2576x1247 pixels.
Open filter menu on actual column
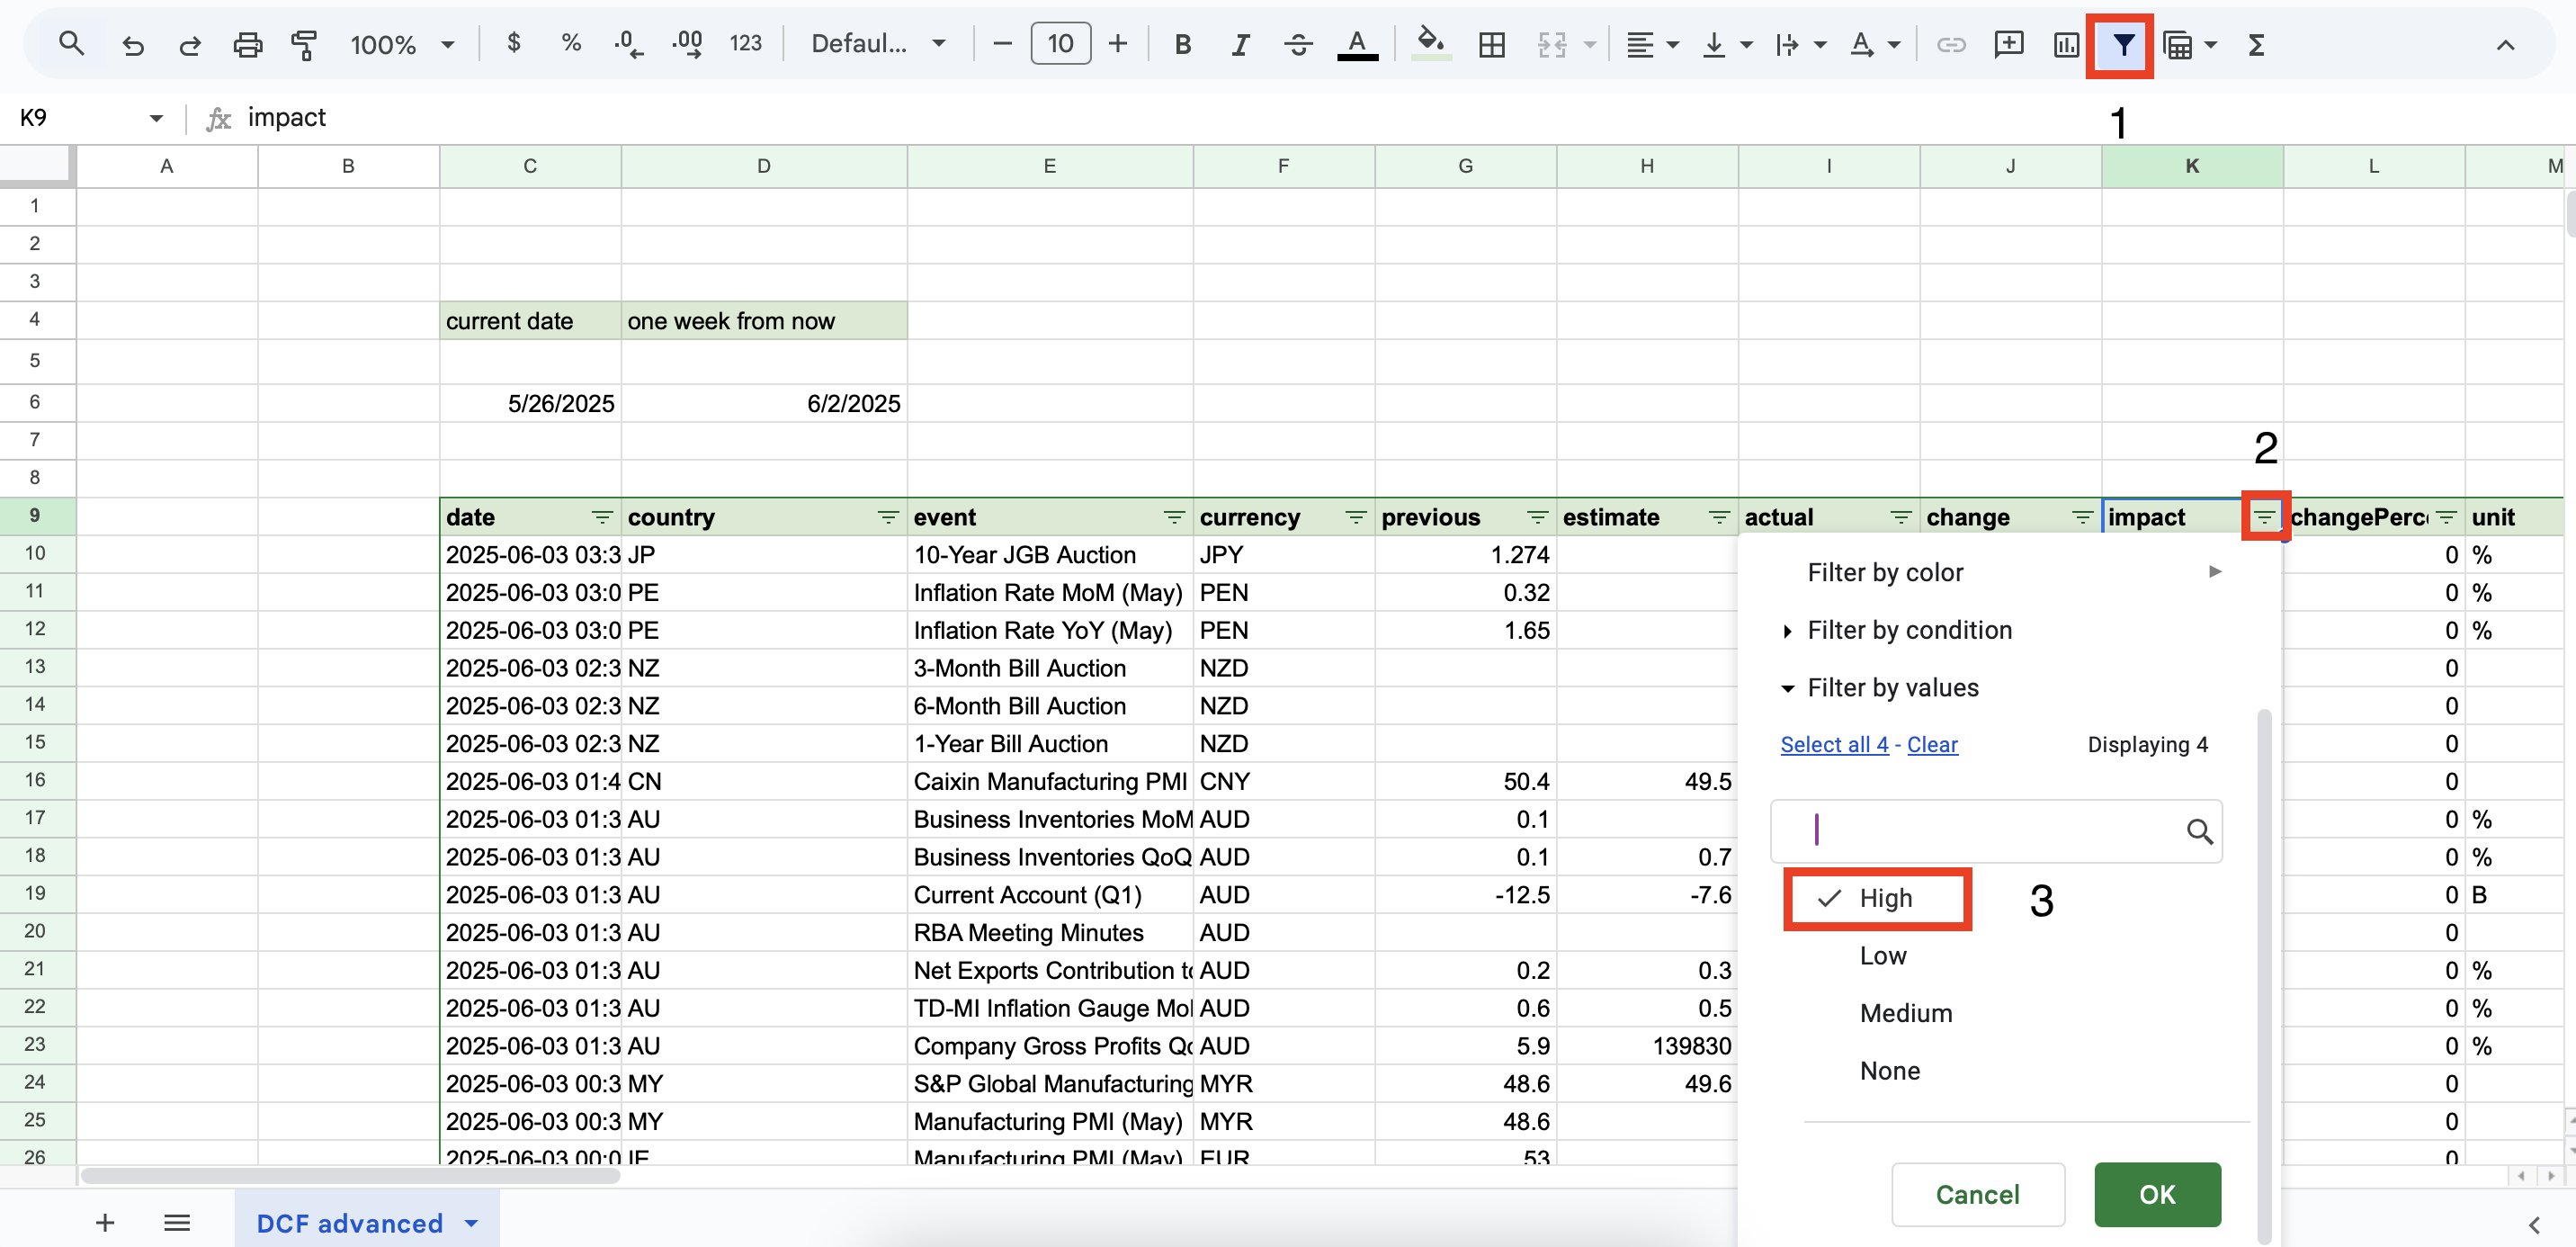coord(1901,517)
